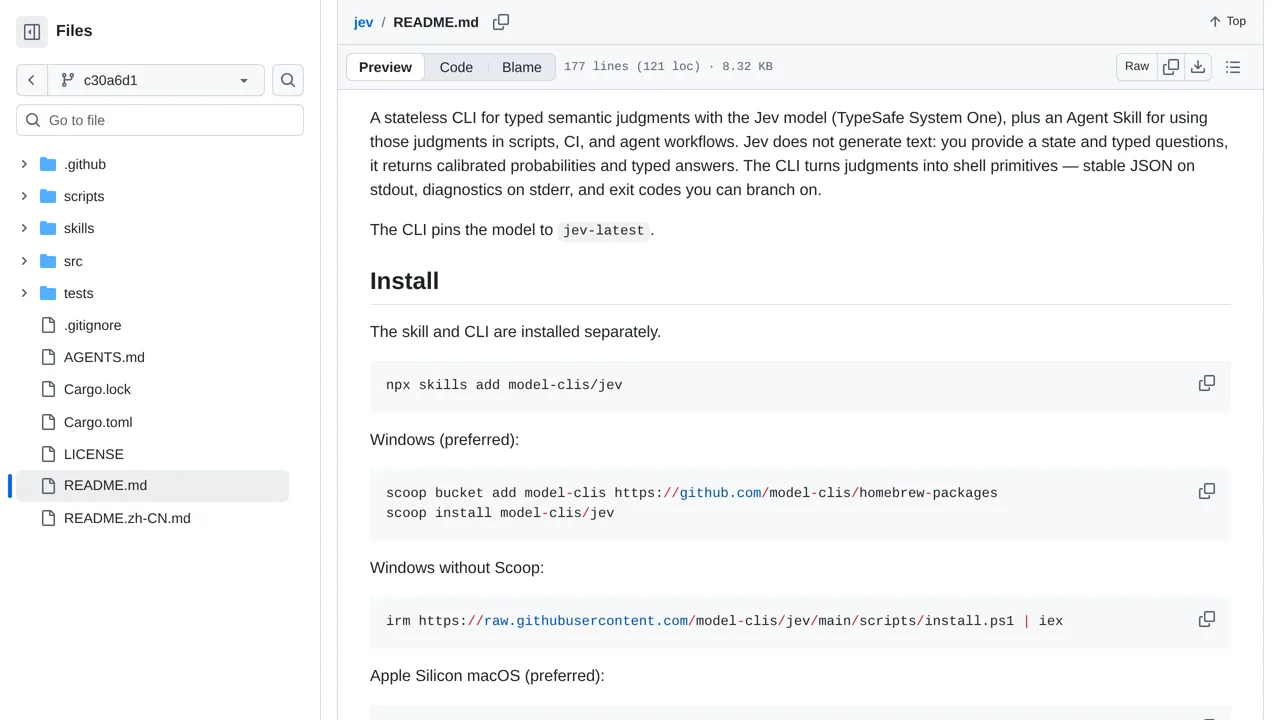1280x720 pixels.
Task: Switch to the Preview tab
Action: (385, 67)
